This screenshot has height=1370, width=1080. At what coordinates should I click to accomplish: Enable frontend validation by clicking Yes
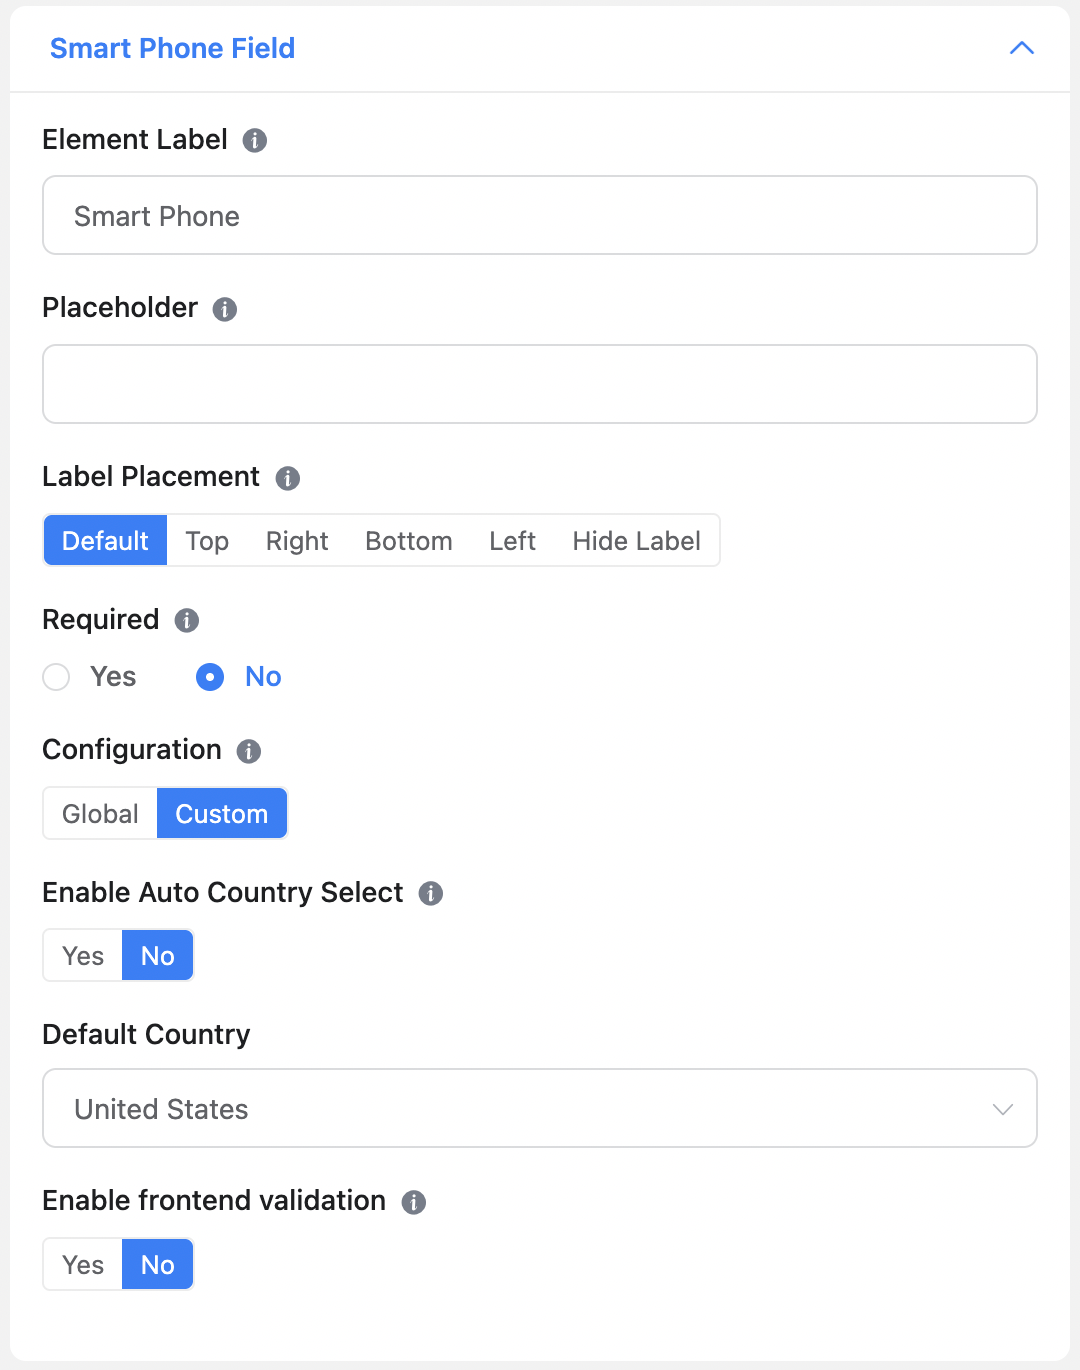tap(81, 1264)
